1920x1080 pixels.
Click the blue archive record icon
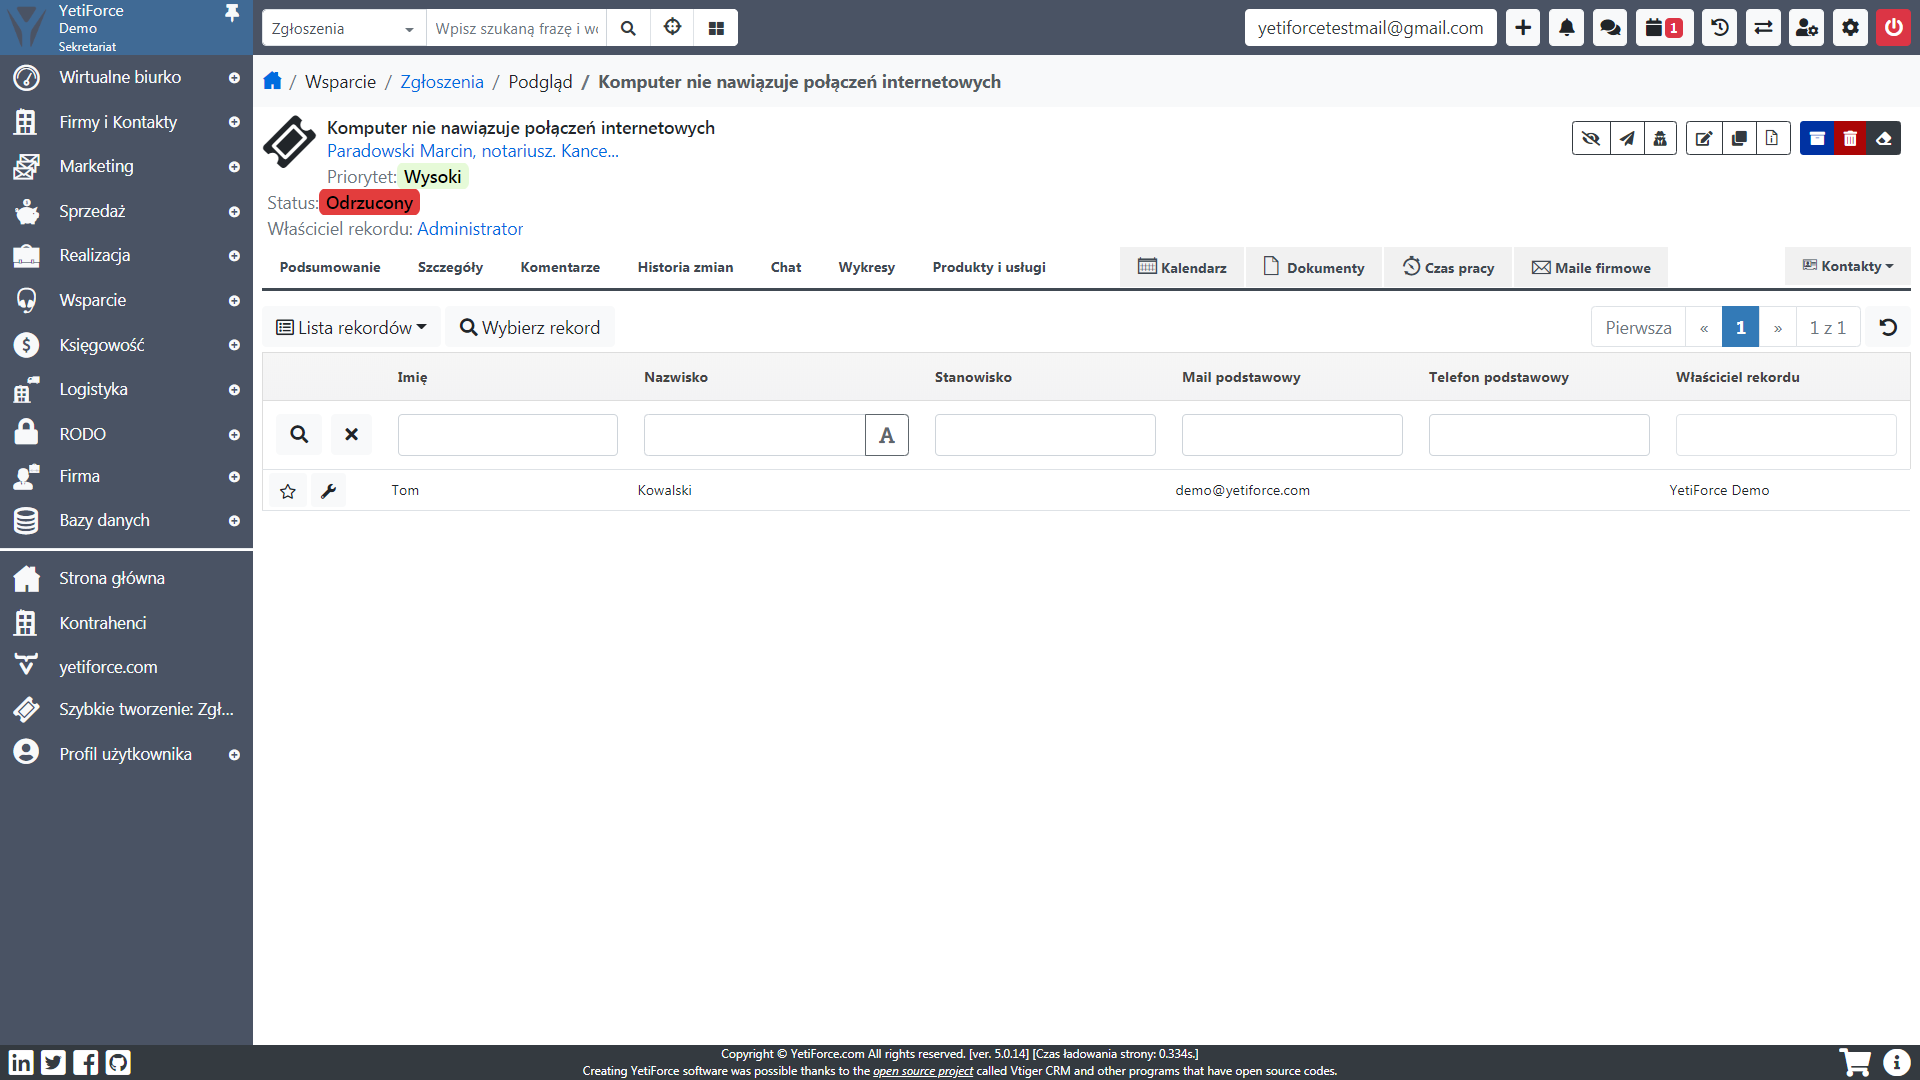tap(1817, 138)
